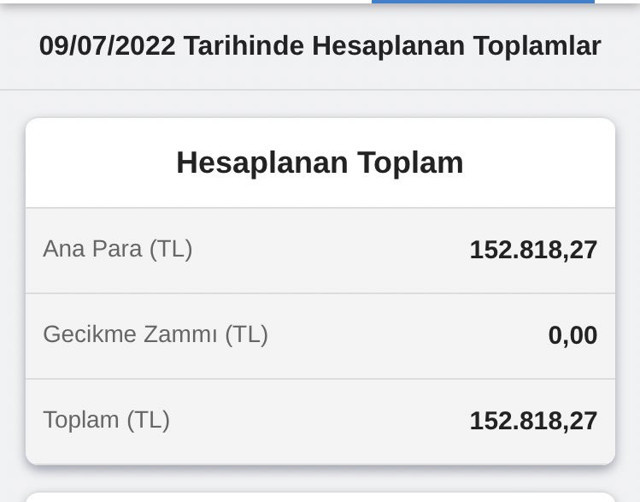Select the Hesaplanan Toplam card title
The width and height of the screenshot is (640, 502).
[x=320, y=163]
